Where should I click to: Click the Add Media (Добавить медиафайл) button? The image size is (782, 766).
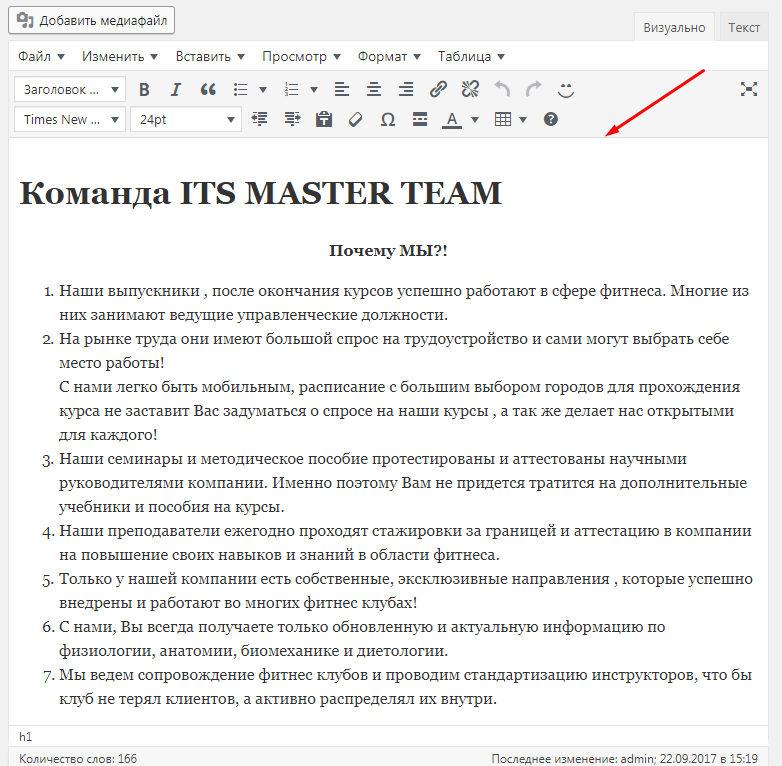point(92,20)
